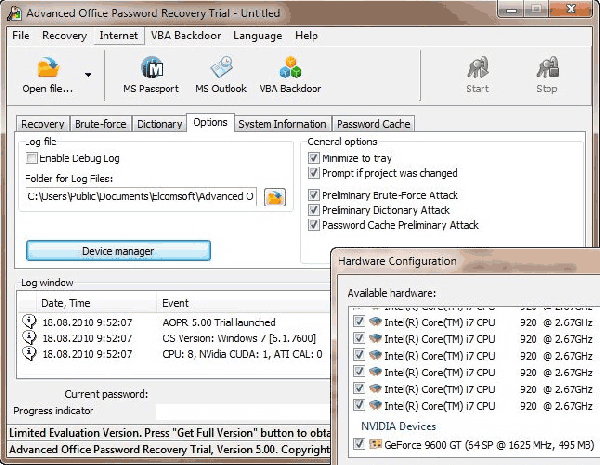Screen dimensions: 600x465
Task: Expand the Open file dropdown arrow
Action: [x=88, y=75]
